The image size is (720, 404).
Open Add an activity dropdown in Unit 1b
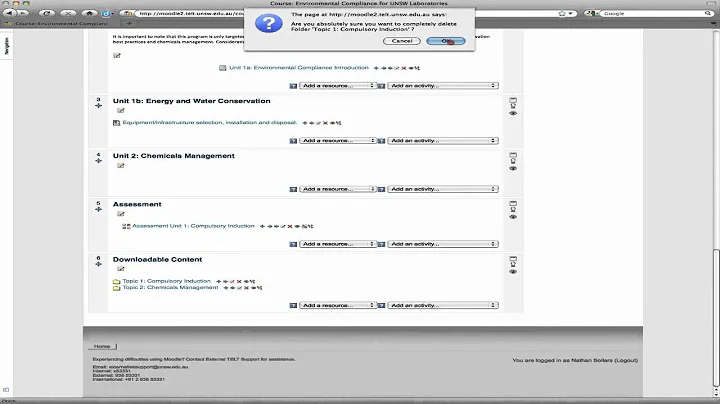(x=443, y=140)
